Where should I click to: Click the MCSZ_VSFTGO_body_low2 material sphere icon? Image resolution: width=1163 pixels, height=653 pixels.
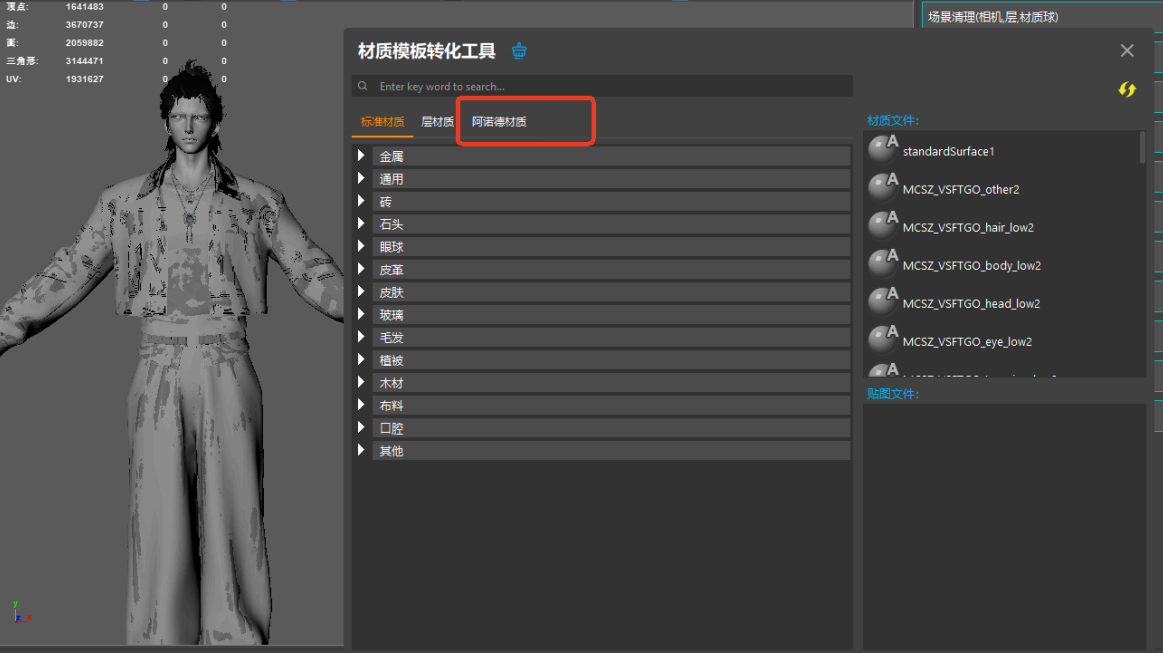[883, 263]
